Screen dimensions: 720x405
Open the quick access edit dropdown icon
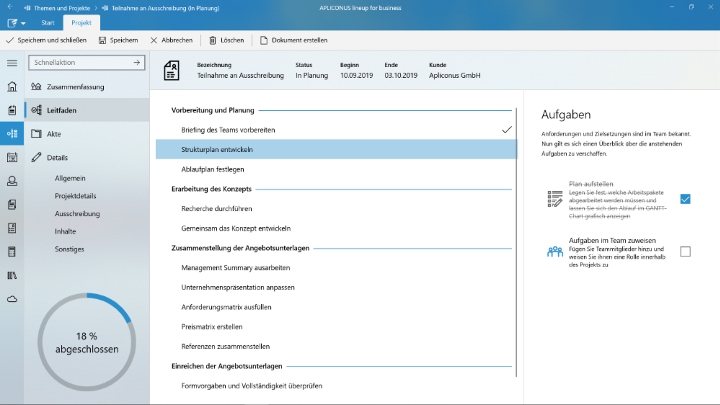click(x=16, y=23)
